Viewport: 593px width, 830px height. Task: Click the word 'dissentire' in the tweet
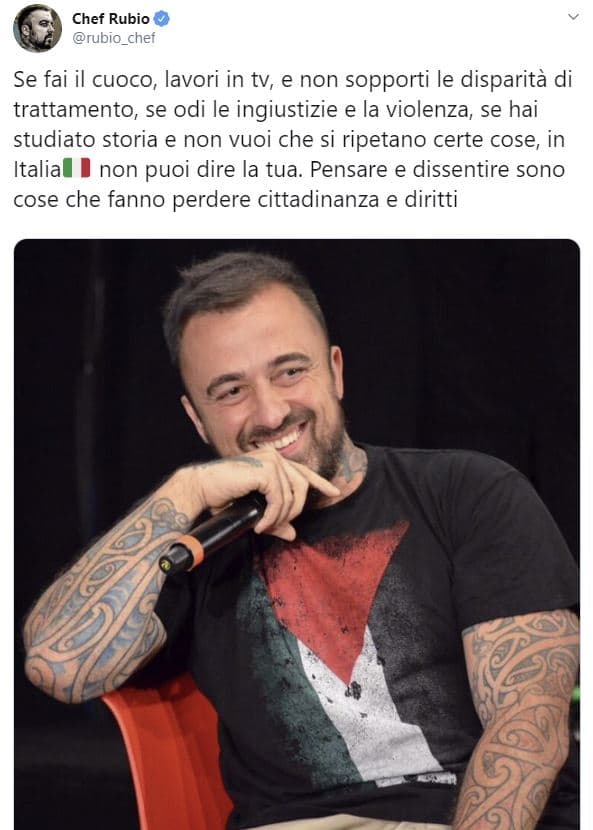click(462, 169)
